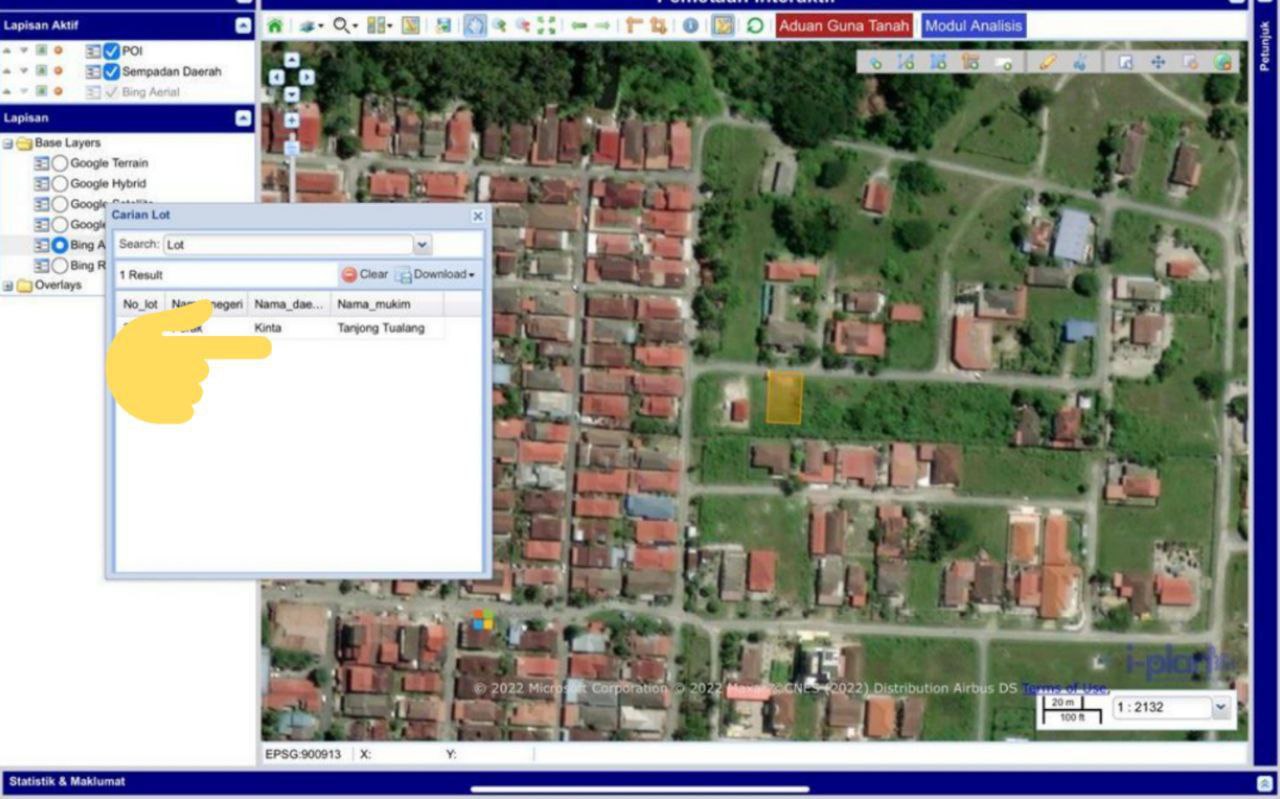The height and width of the screenshot is (799, 1280).
Task: Clear the lot search results
Action: 365,274
